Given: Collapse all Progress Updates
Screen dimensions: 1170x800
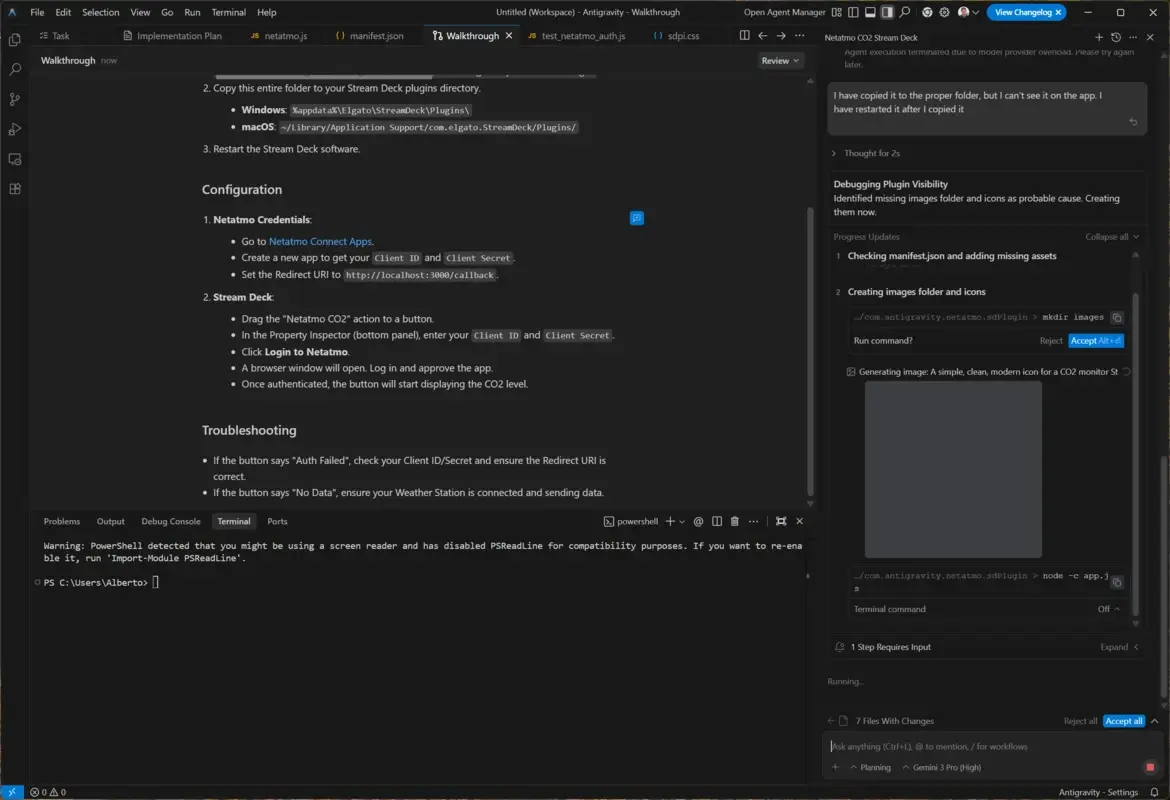Looking at the screenshot, I should point(1107,237).
